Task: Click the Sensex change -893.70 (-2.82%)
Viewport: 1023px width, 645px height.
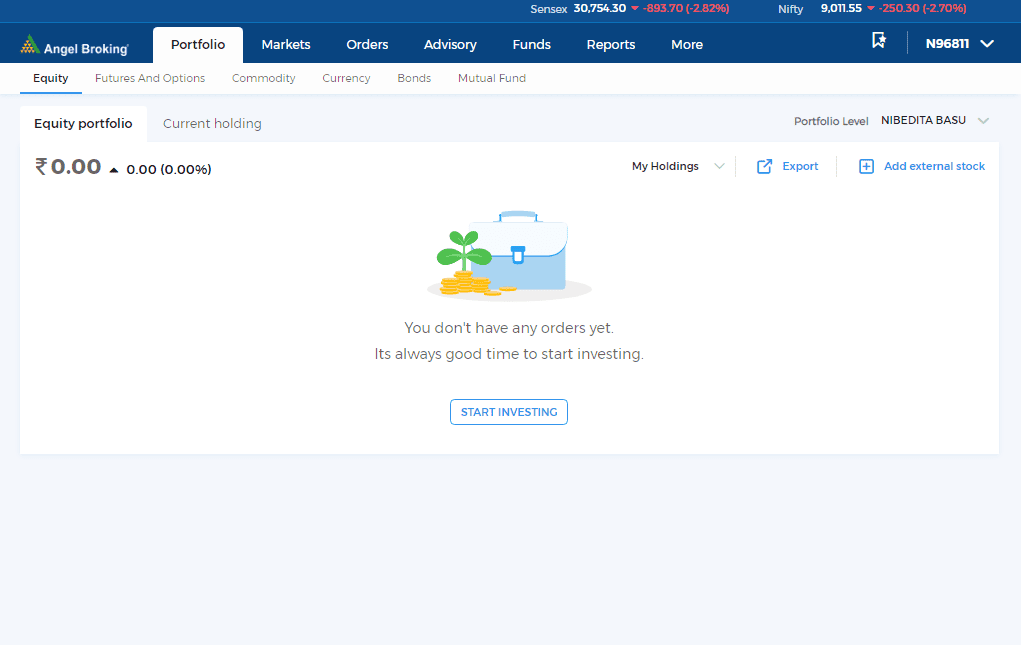Action: pos(686,8)
